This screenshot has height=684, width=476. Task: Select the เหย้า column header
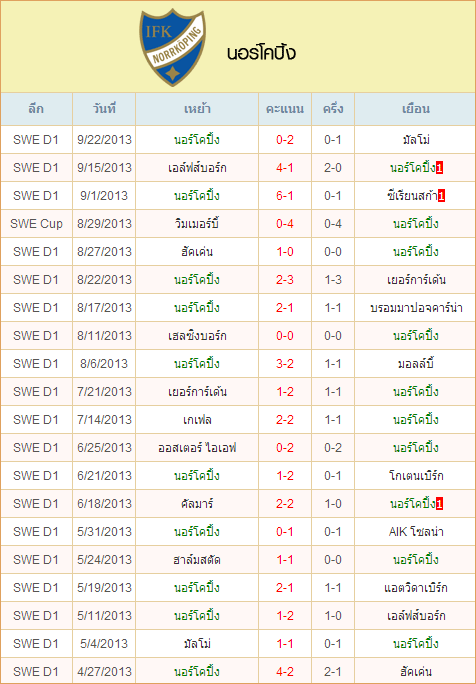[x=197, y=109]
